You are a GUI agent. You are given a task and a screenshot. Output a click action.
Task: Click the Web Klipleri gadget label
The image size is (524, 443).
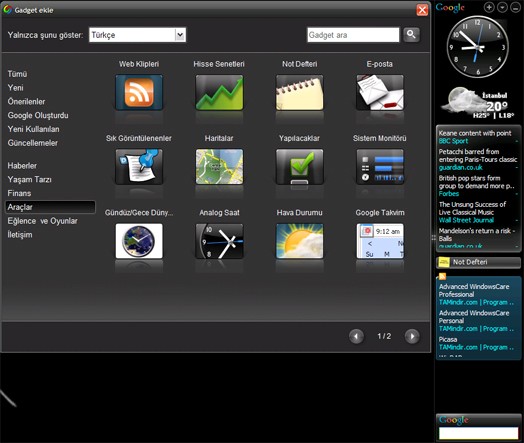139,64
